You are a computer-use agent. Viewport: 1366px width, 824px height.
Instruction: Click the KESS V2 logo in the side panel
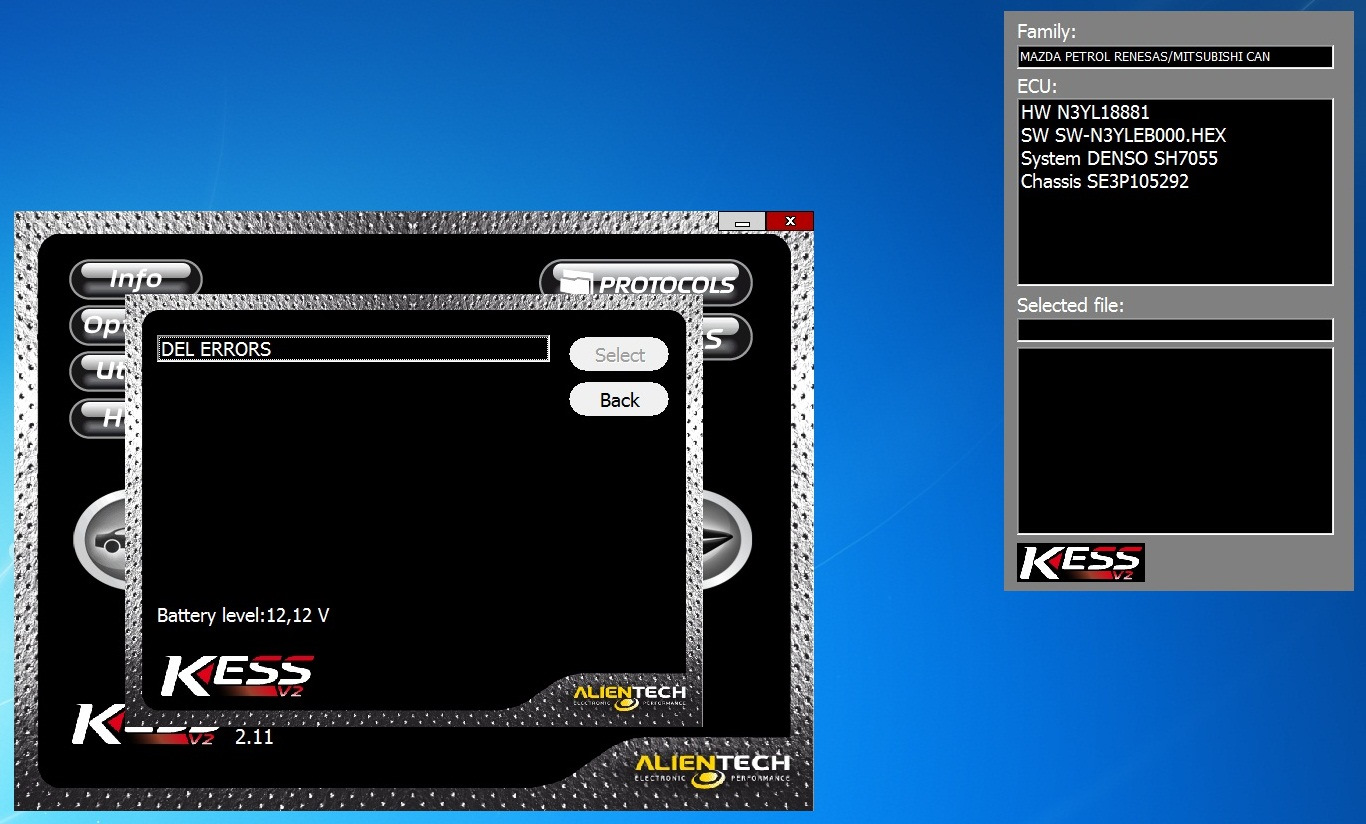coord(1081,562)
